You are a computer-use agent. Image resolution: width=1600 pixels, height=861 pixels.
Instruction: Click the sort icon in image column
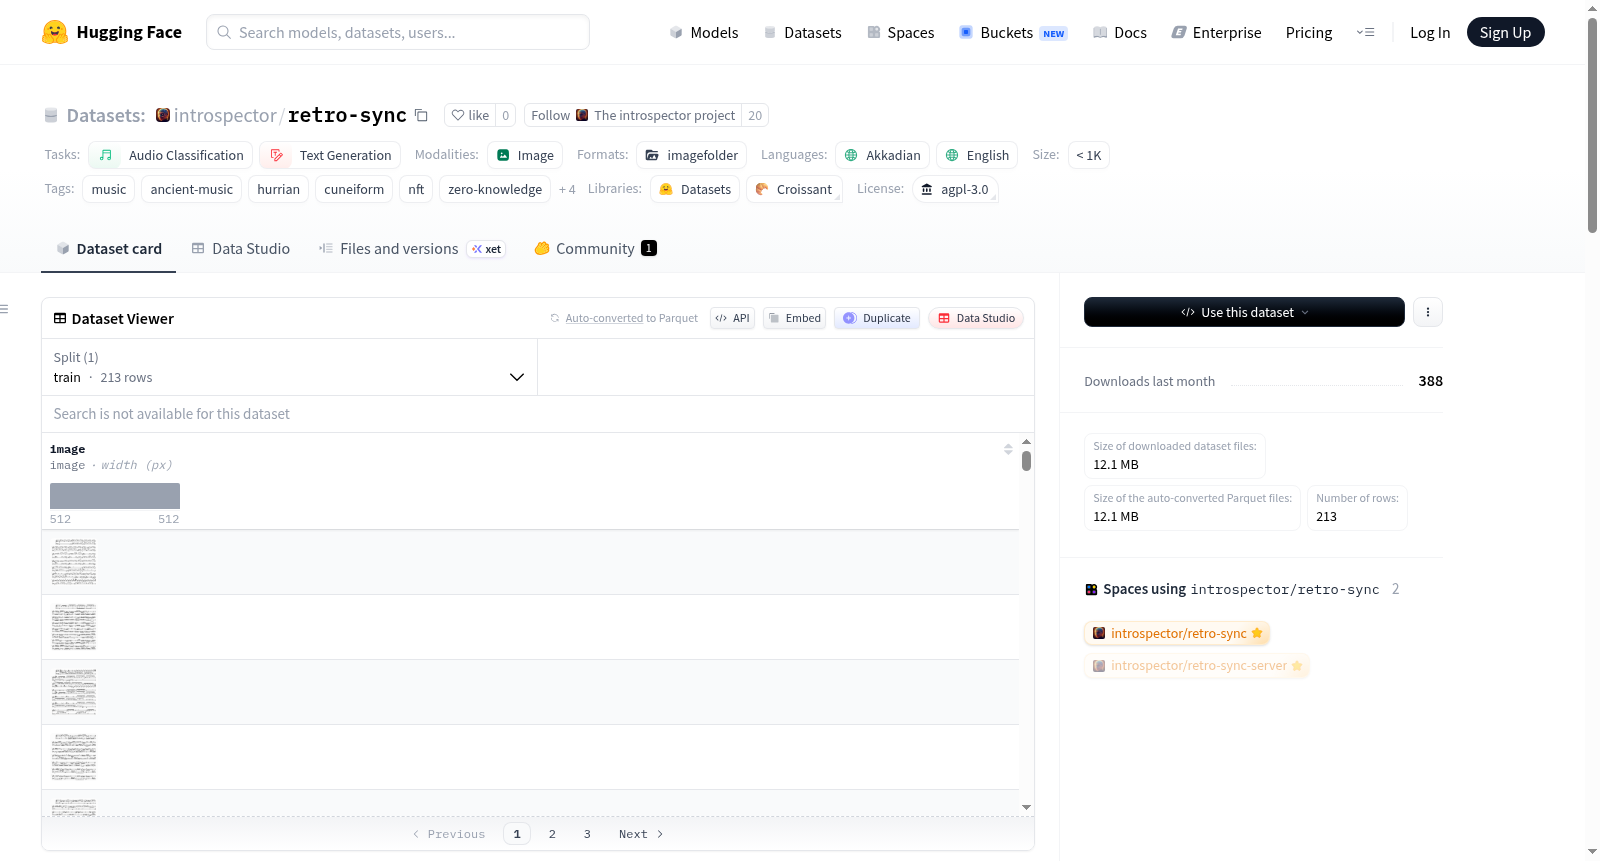[x=1008, y=449]
